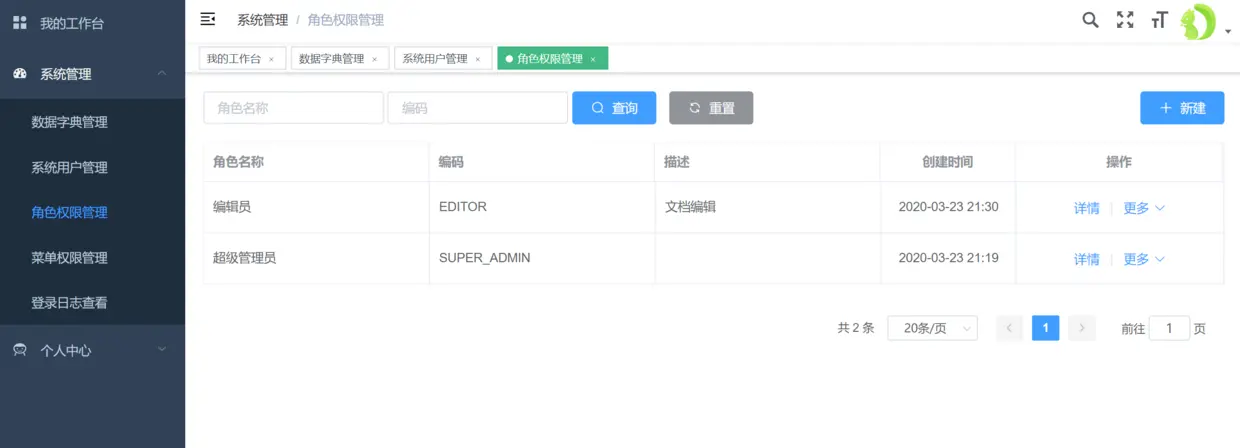Open 登录日志查看 from sidebar
Screen dimensions: 1240x448
pos(92,302)
